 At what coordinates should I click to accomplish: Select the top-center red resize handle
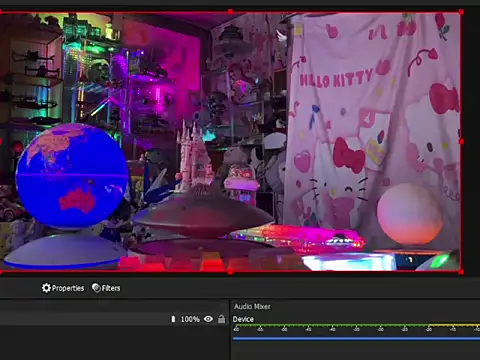[230, 12]
